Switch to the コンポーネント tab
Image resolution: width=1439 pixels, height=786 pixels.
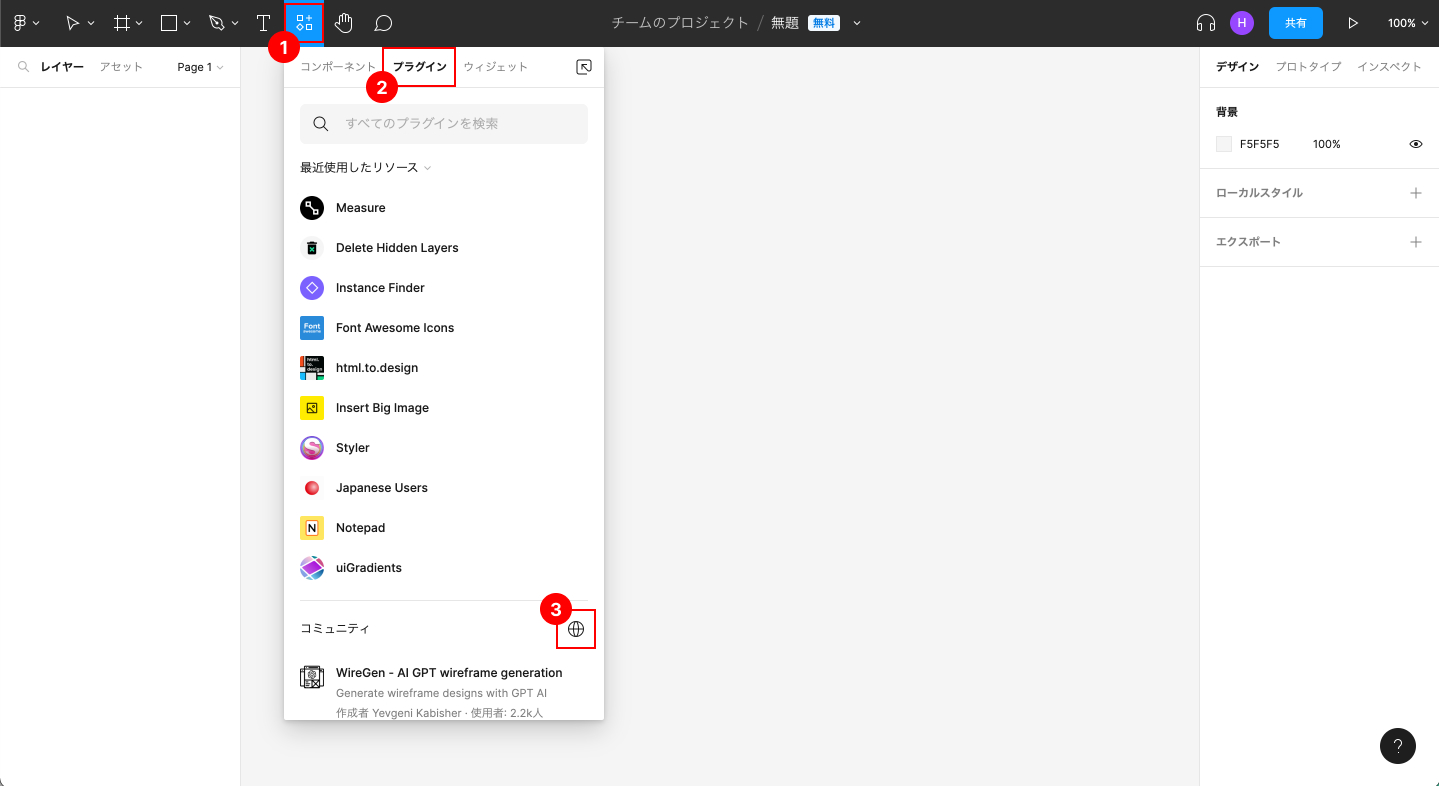338,67
